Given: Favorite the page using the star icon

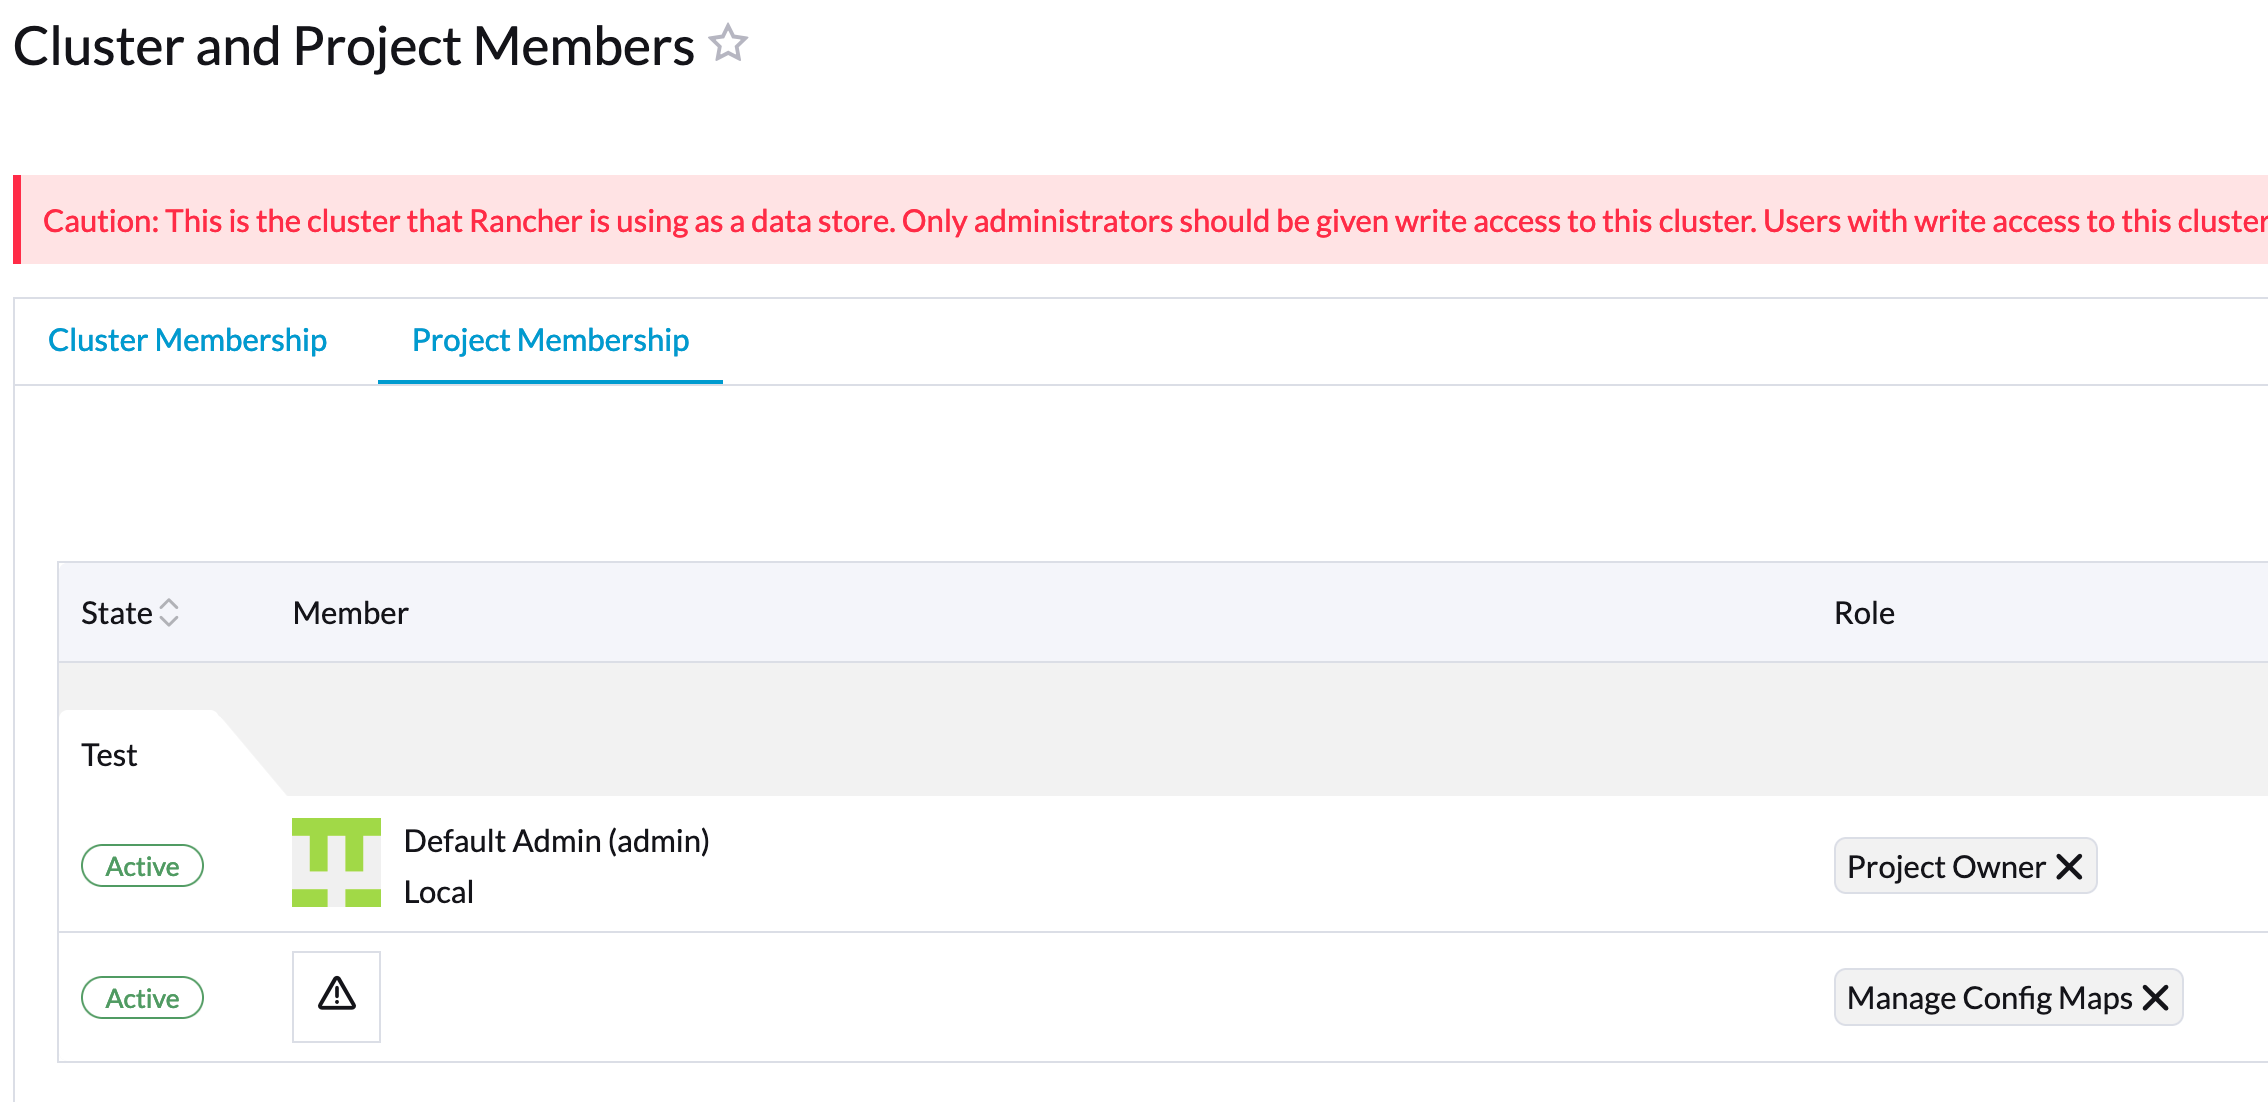Looking at the screenshot, I should (727, 44).
